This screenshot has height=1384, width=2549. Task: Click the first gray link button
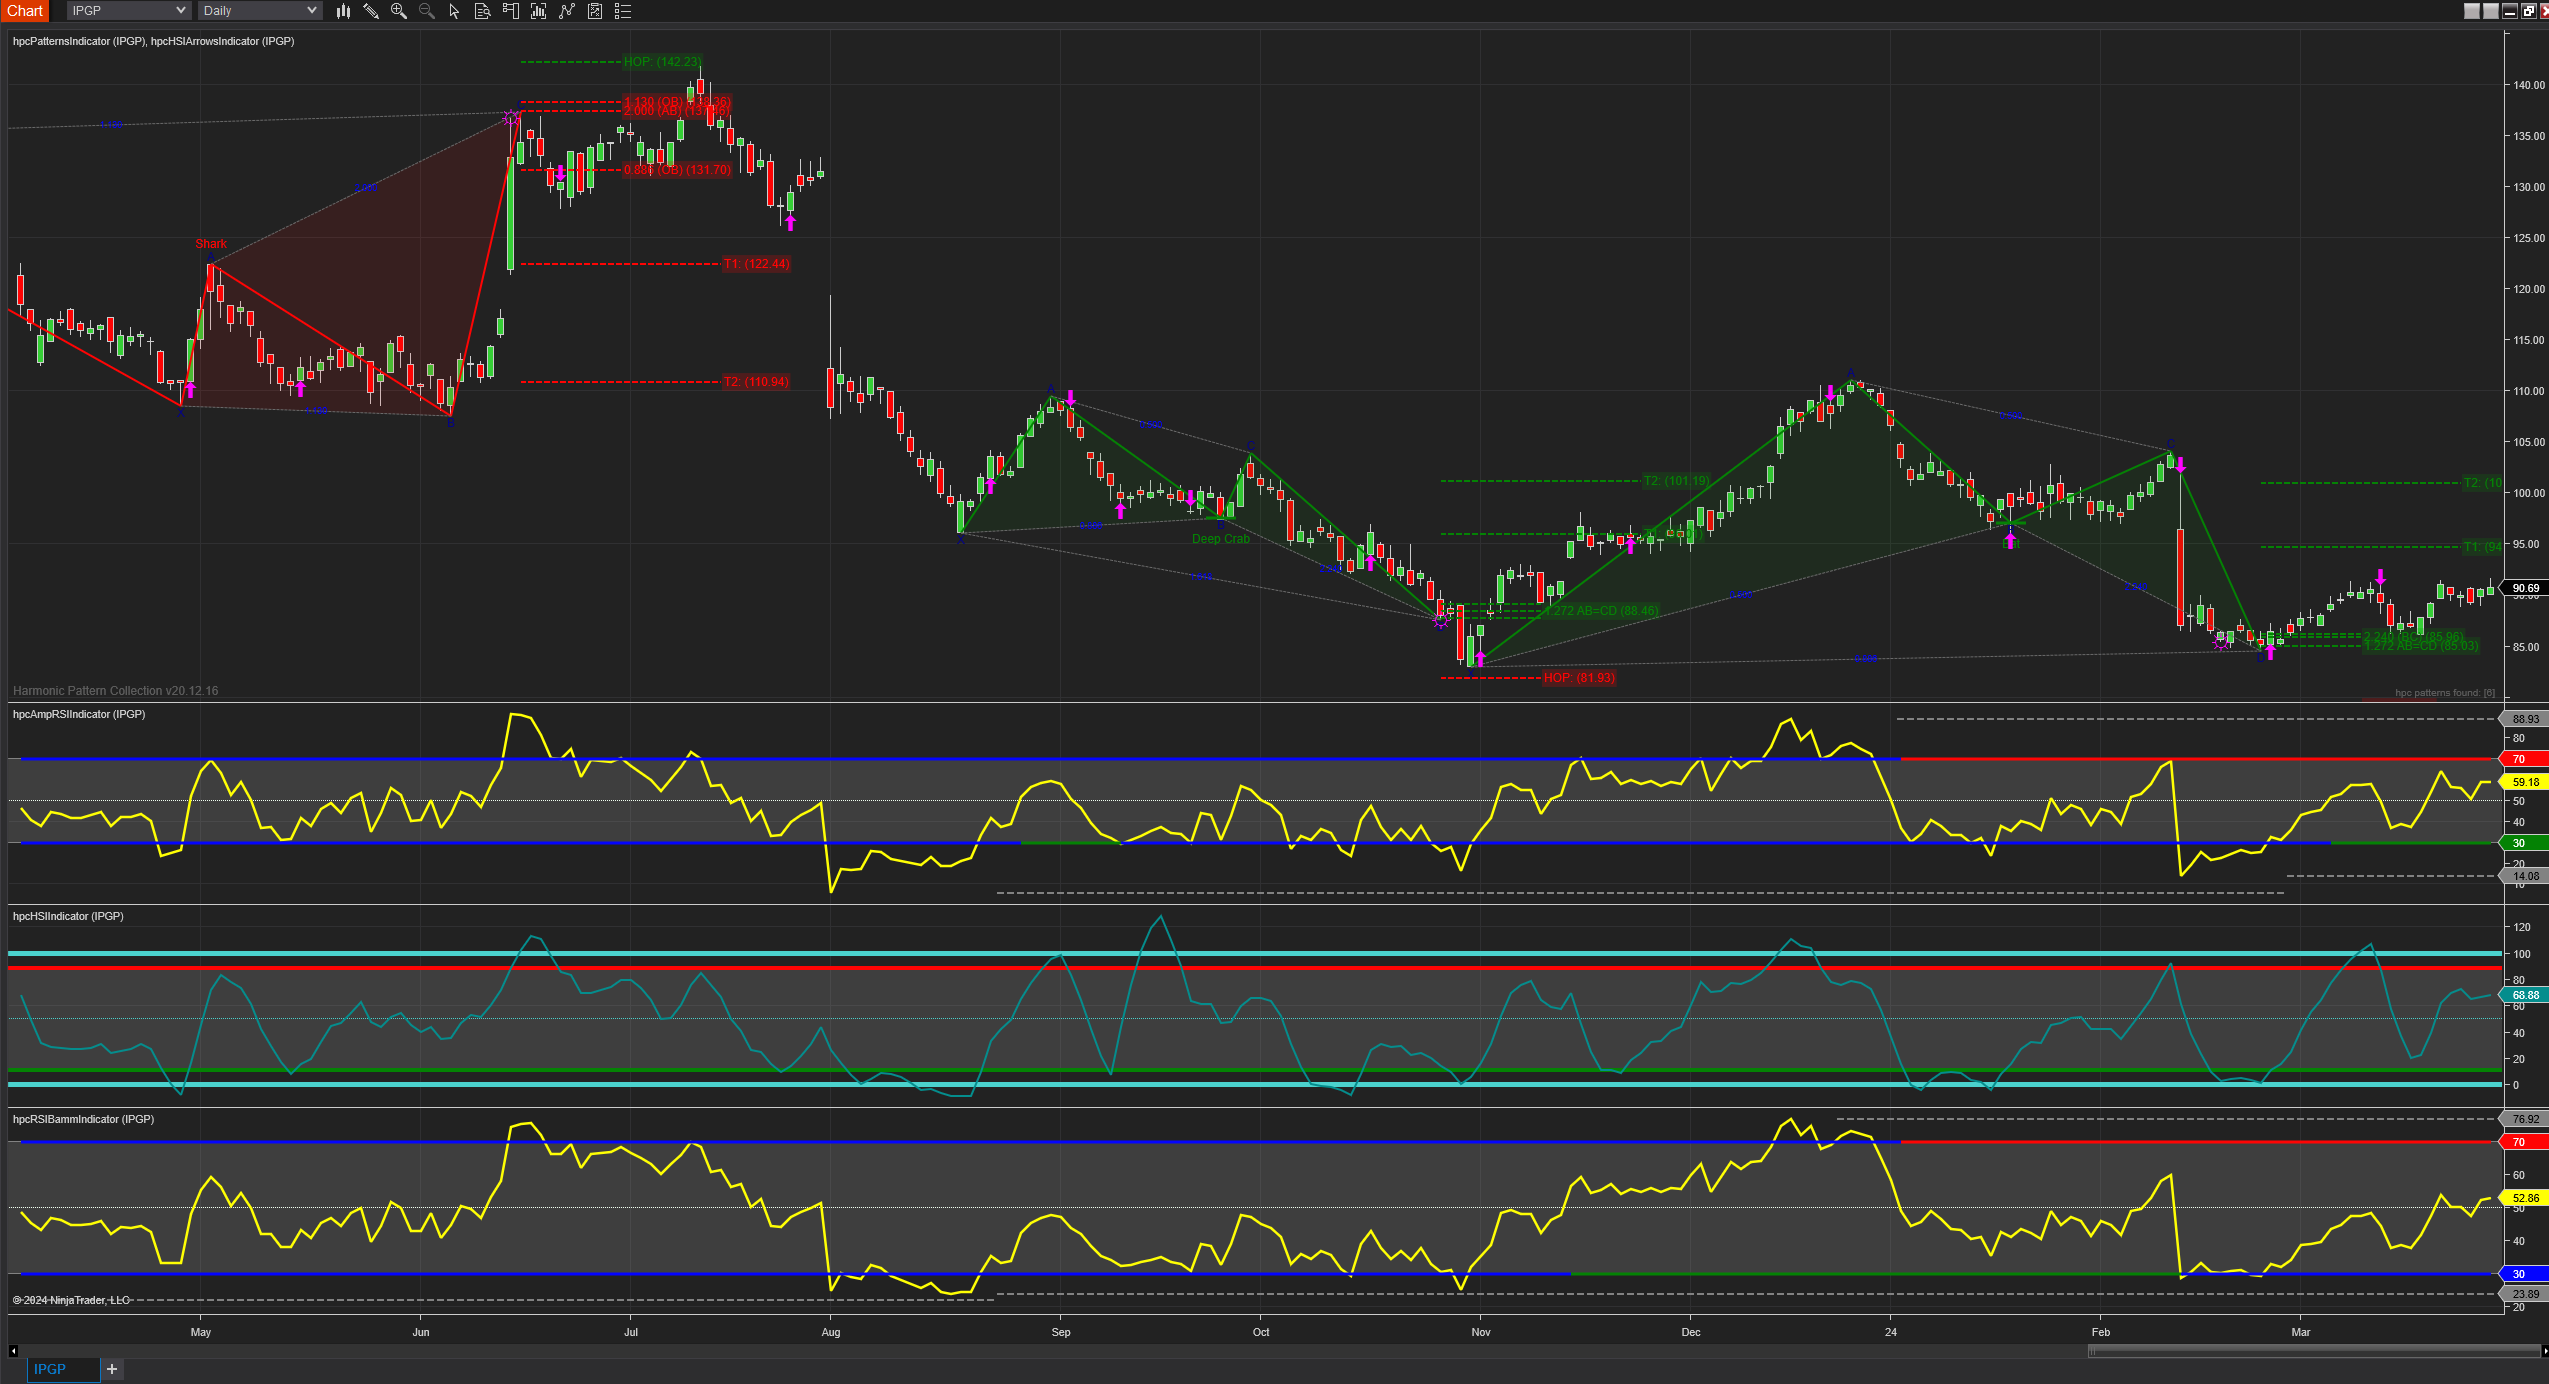click(x=2472, y=11)
